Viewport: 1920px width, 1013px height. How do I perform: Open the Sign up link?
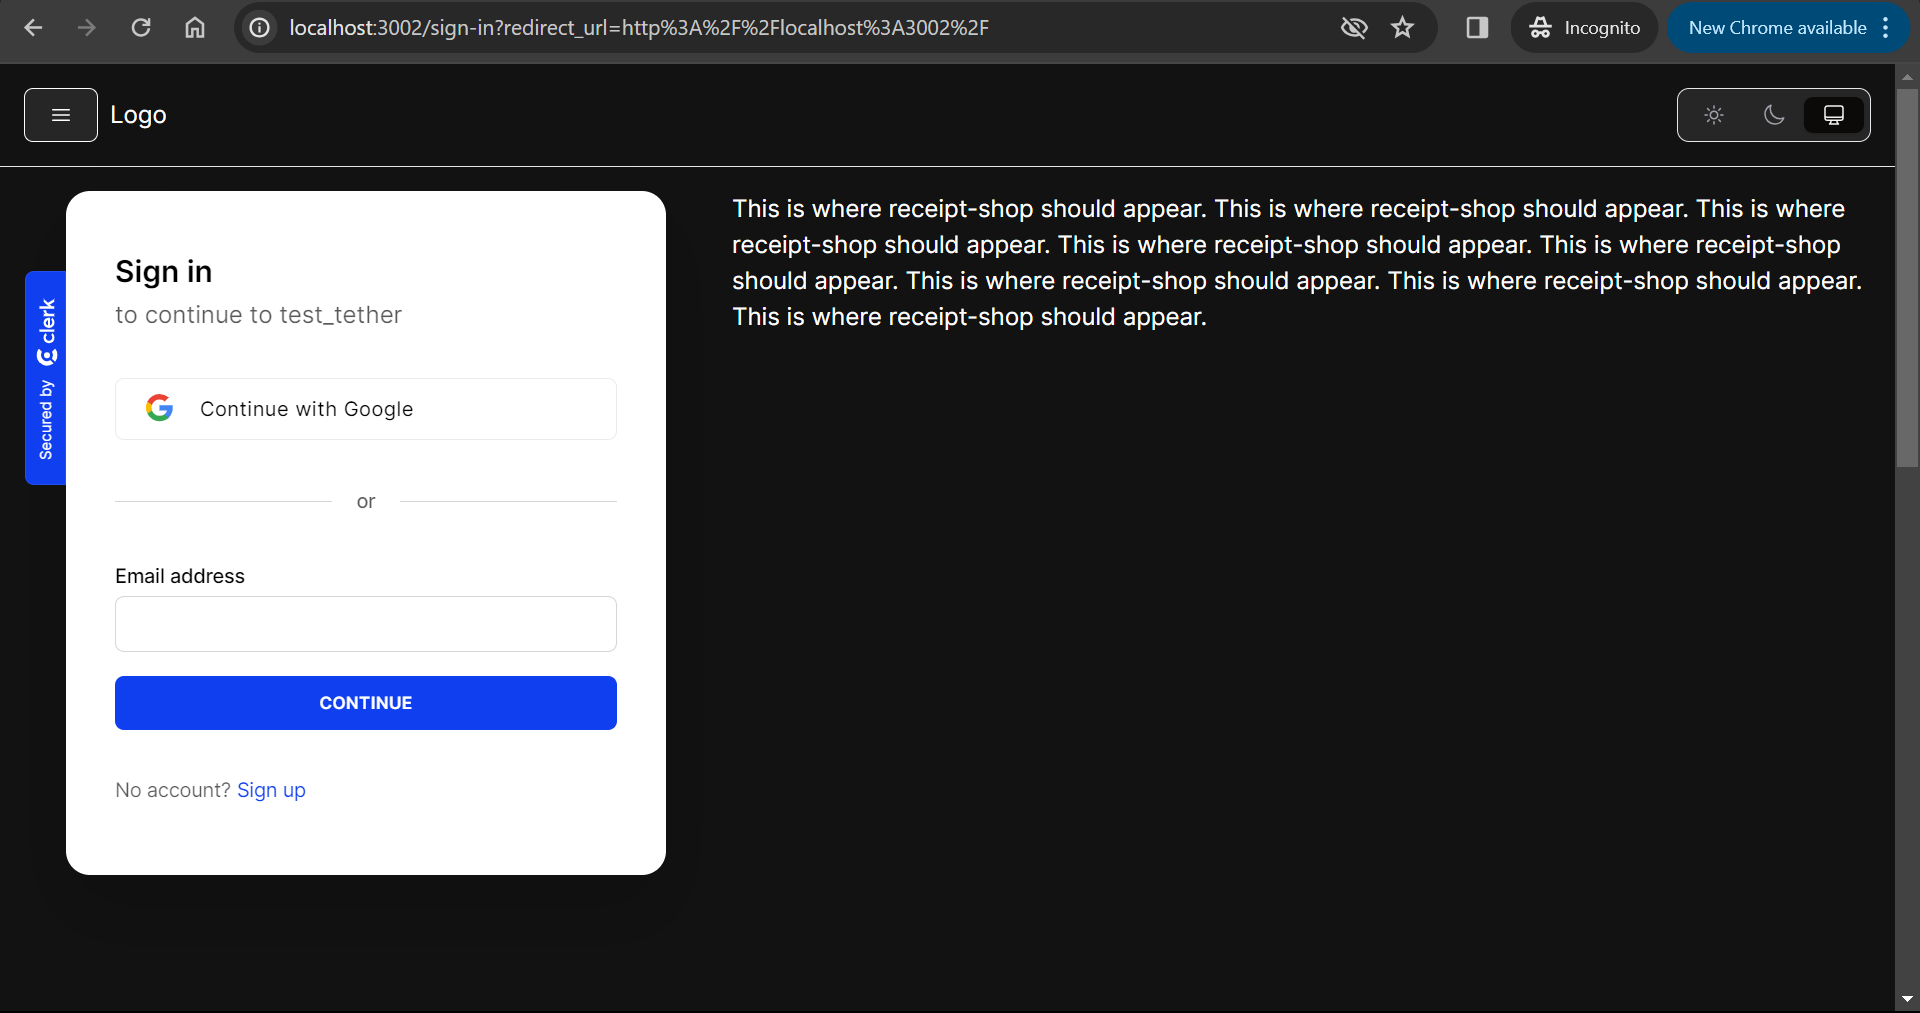point(271,790)
